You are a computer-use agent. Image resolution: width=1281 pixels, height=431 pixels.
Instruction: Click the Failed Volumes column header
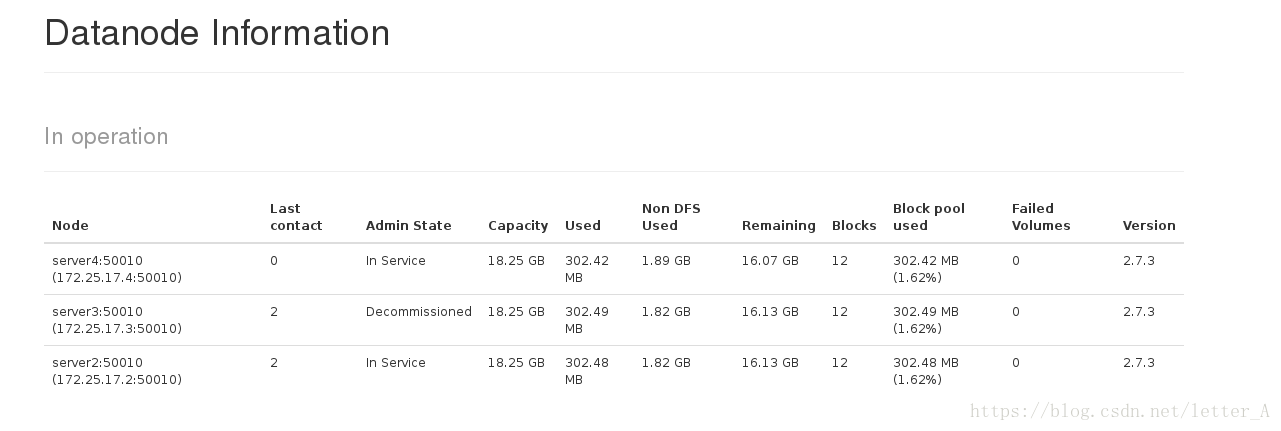[1040, 217]
